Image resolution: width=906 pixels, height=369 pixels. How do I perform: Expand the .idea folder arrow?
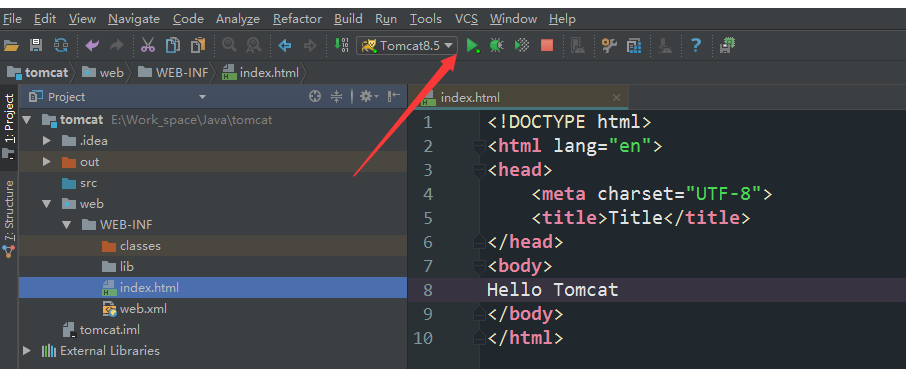[x=47, y=141]
